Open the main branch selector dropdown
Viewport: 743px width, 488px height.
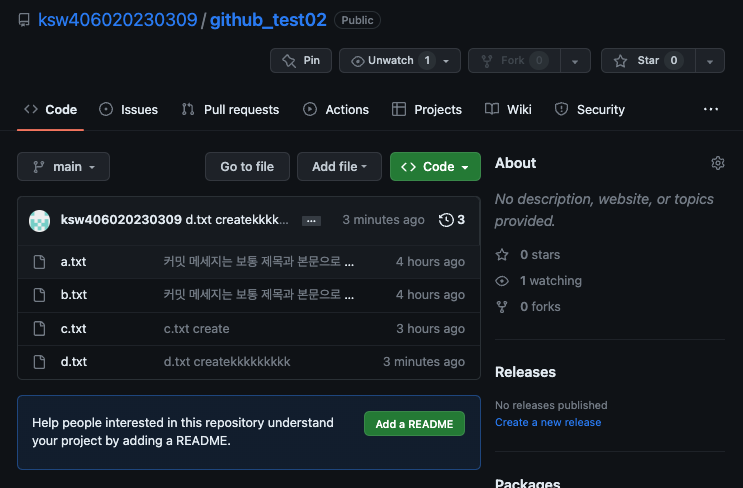coord(63,166)
